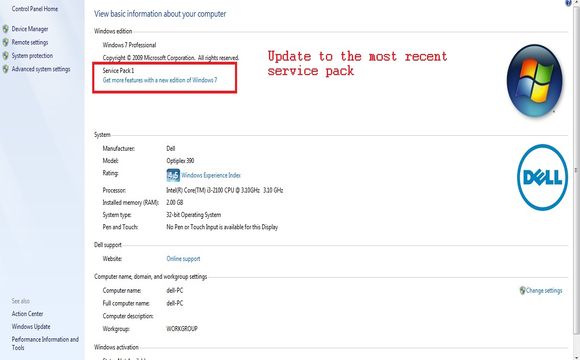Click the shield icon next to Change settings

pos(522,290)
